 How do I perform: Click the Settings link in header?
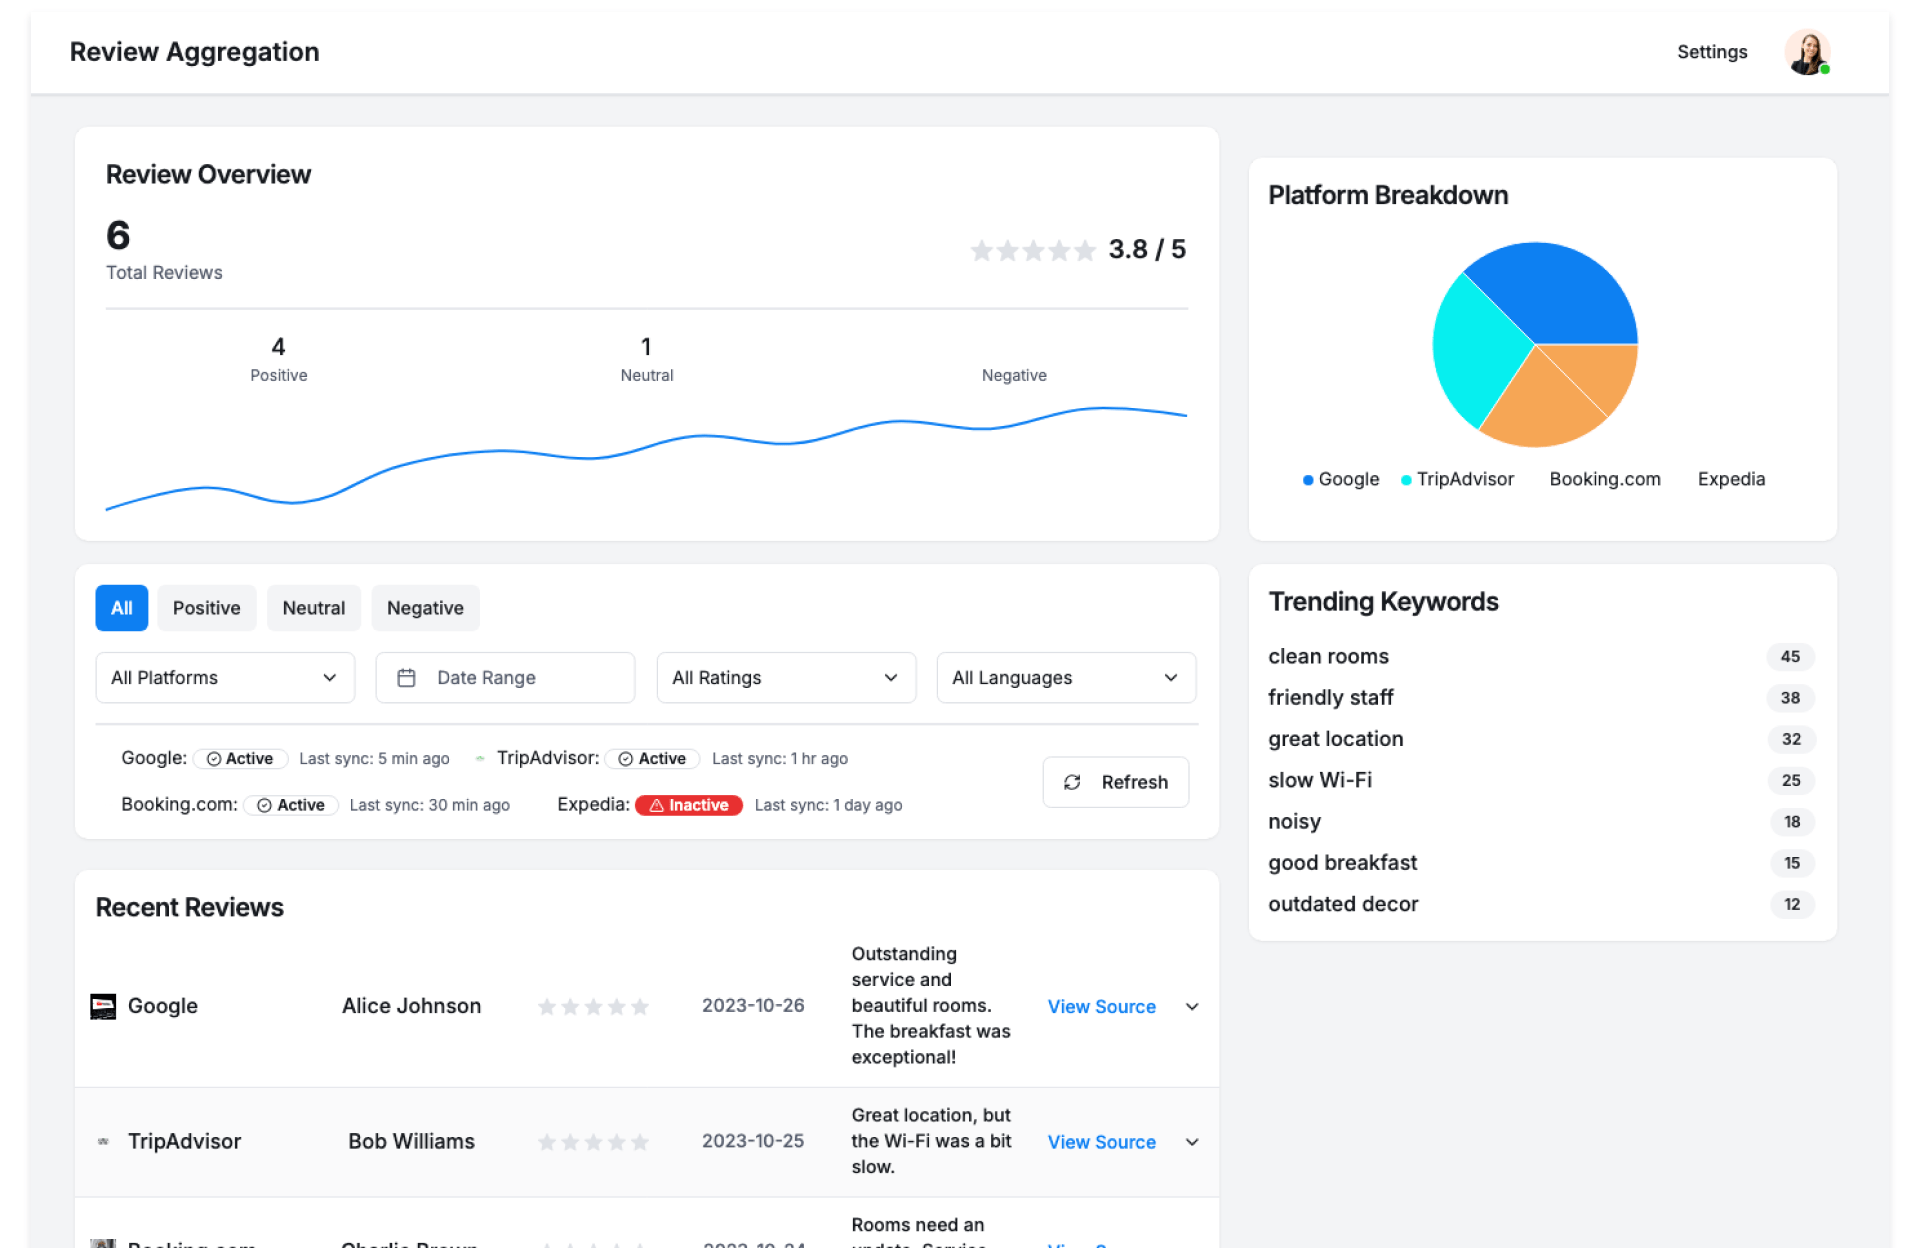[x=1711, y=52]
